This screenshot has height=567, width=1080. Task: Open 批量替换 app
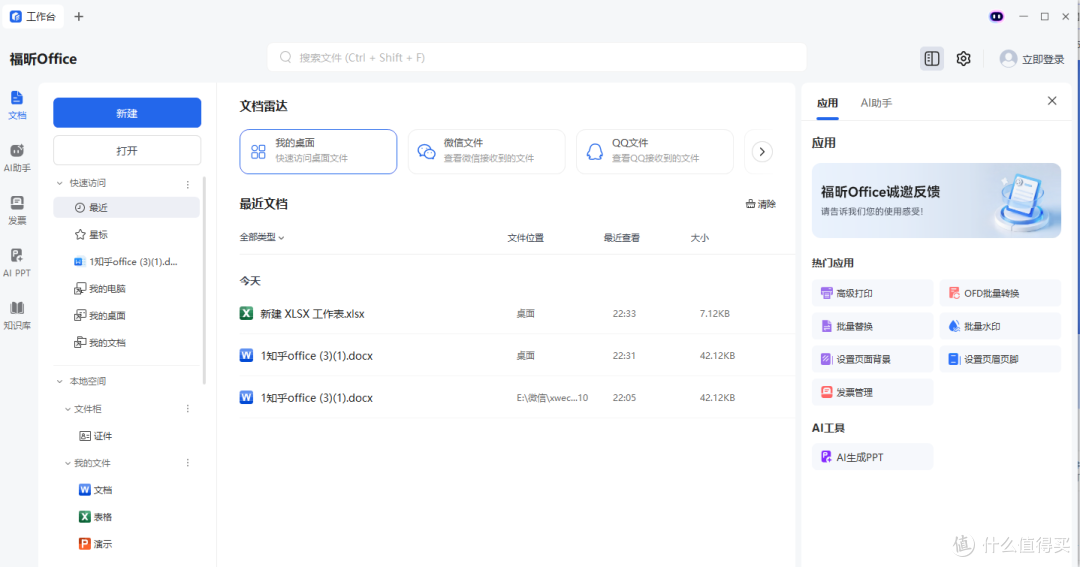(872, 326)
